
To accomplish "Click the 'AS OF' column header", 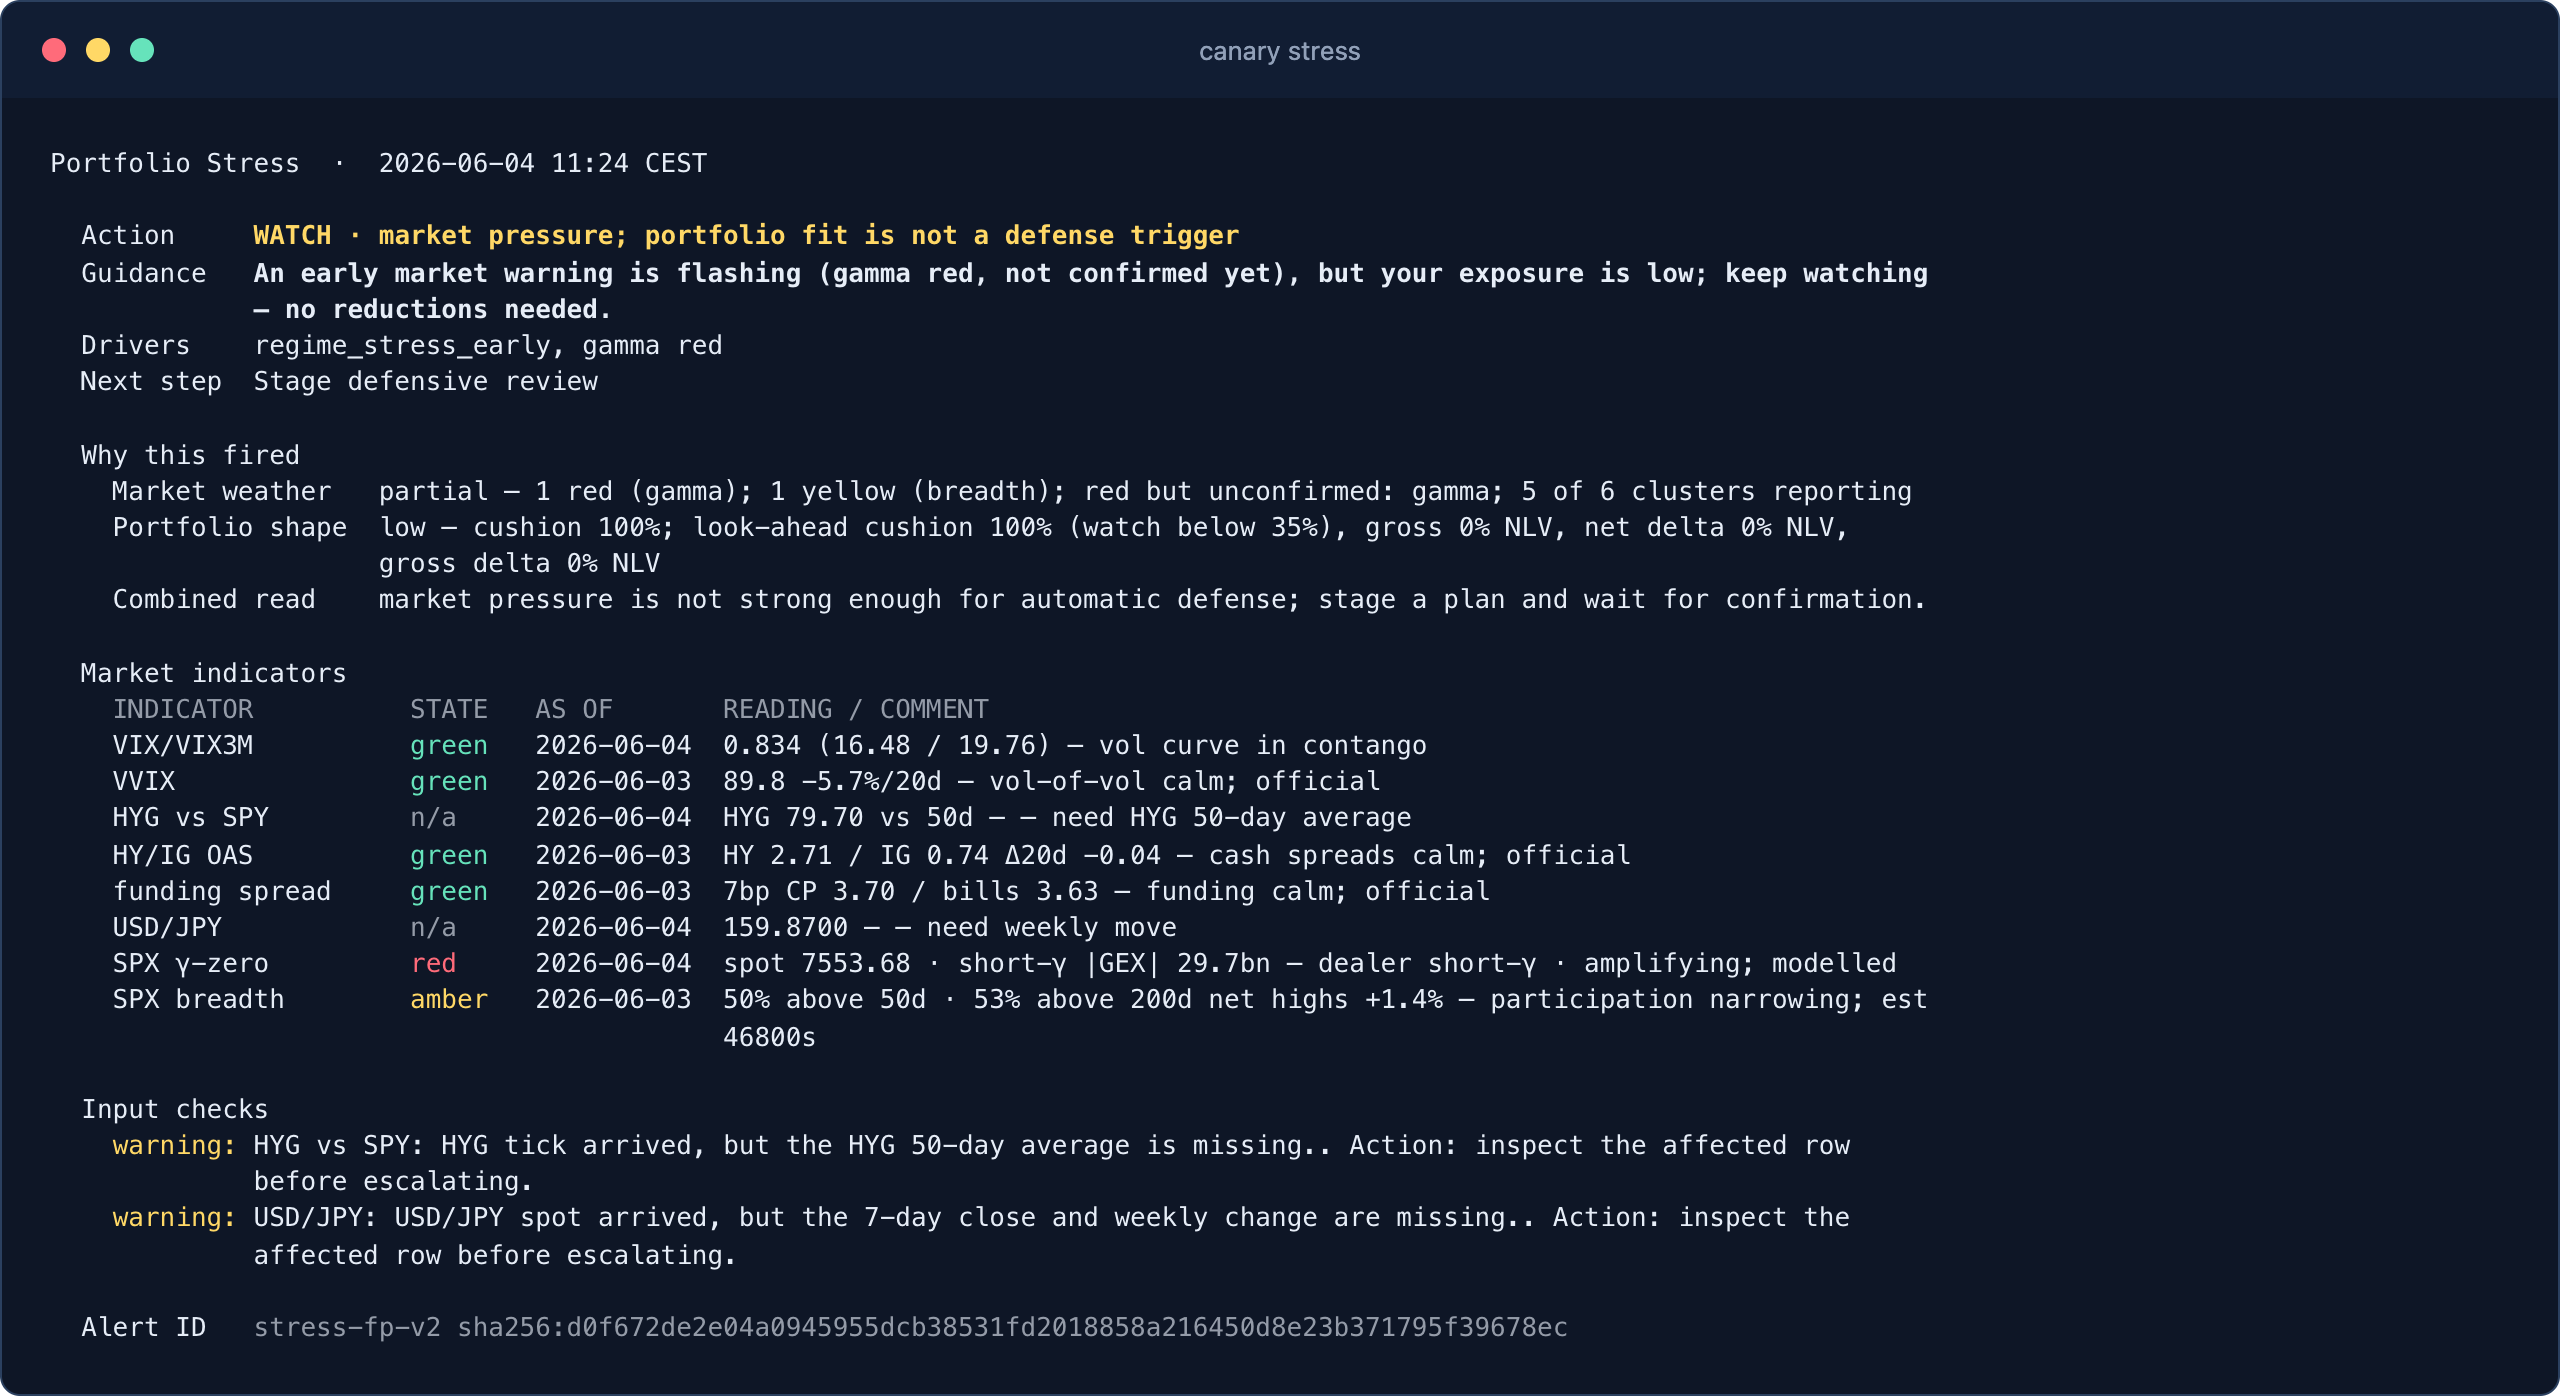I will click(574, 709).
